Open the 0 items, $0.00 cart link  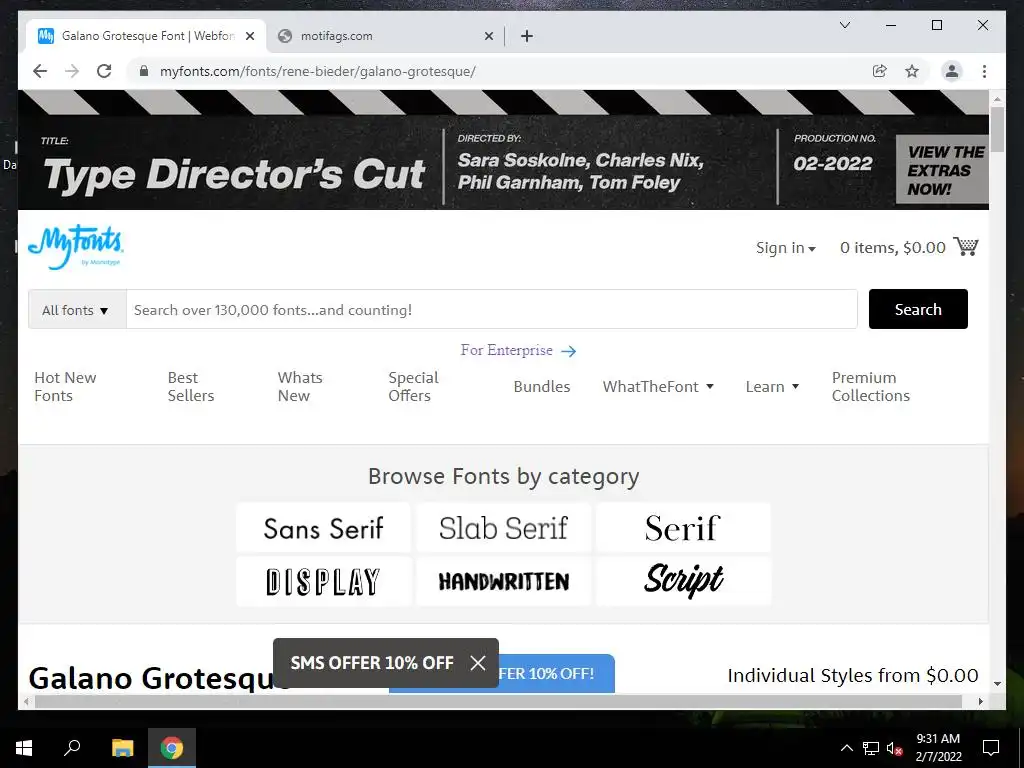(893, 248)
